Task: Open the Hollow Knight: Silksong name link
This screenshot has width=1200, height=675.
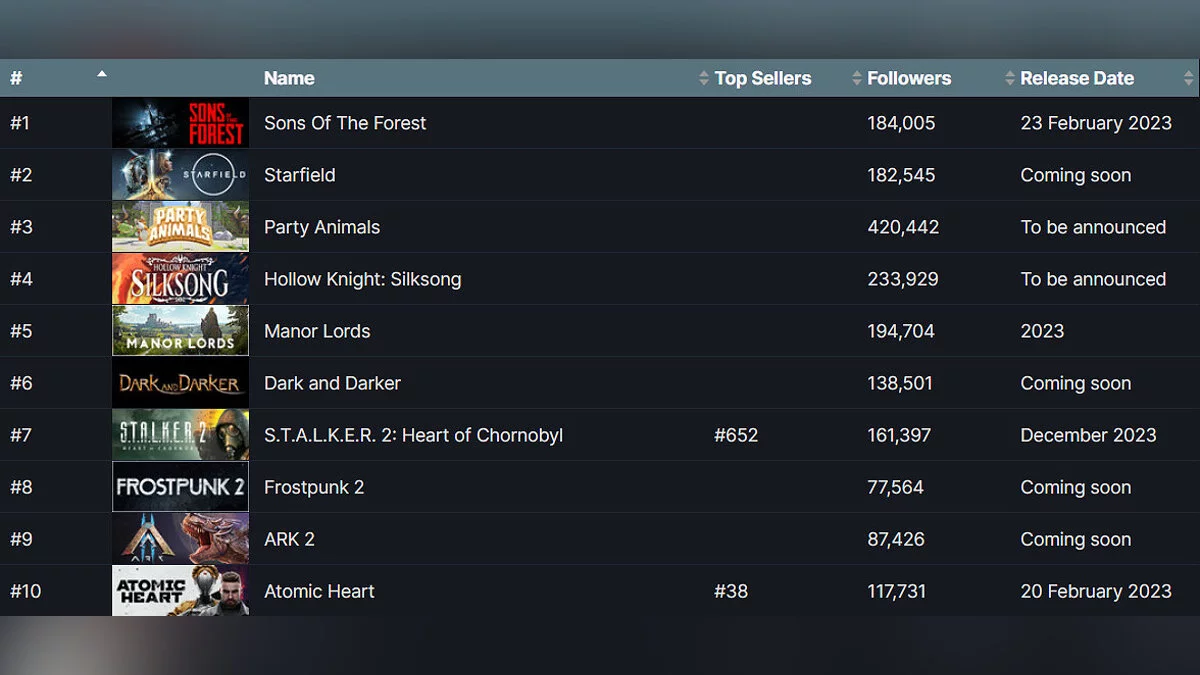Action: click(x=362, y=279)
